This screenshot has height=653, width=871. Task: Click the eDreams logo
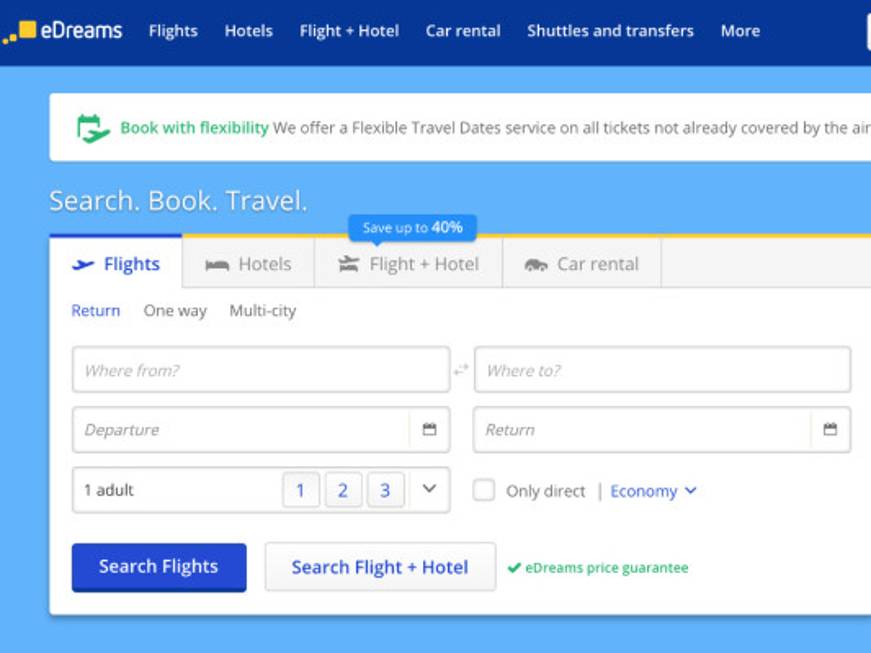62,31
